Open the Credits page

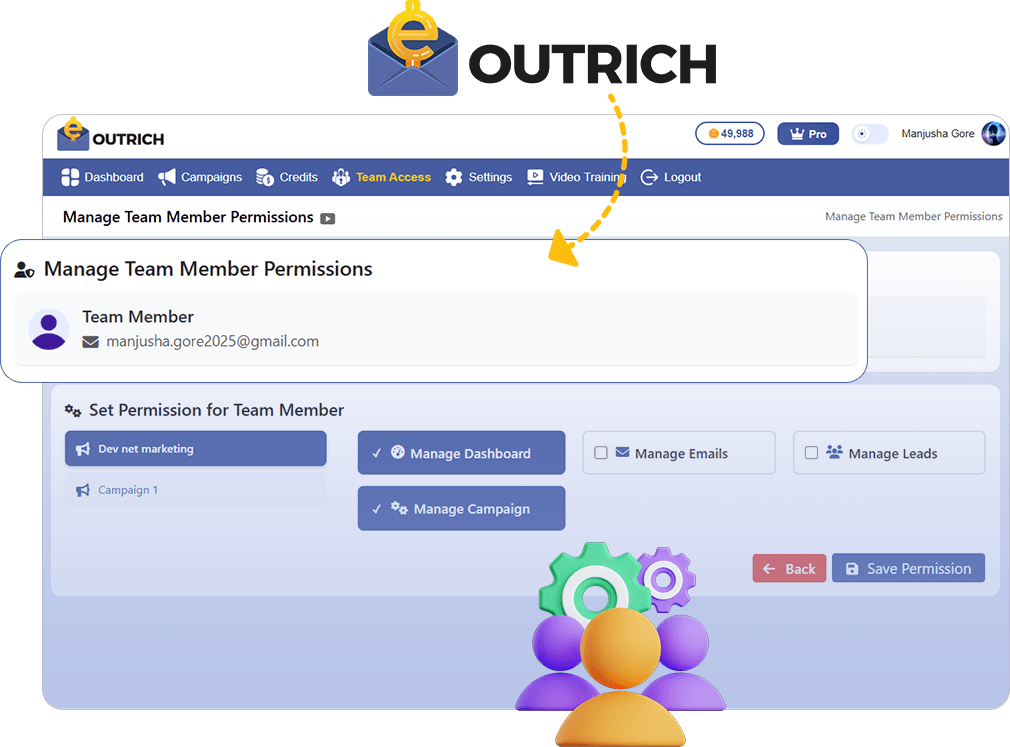pyautogui.click(x=287, y=178)
